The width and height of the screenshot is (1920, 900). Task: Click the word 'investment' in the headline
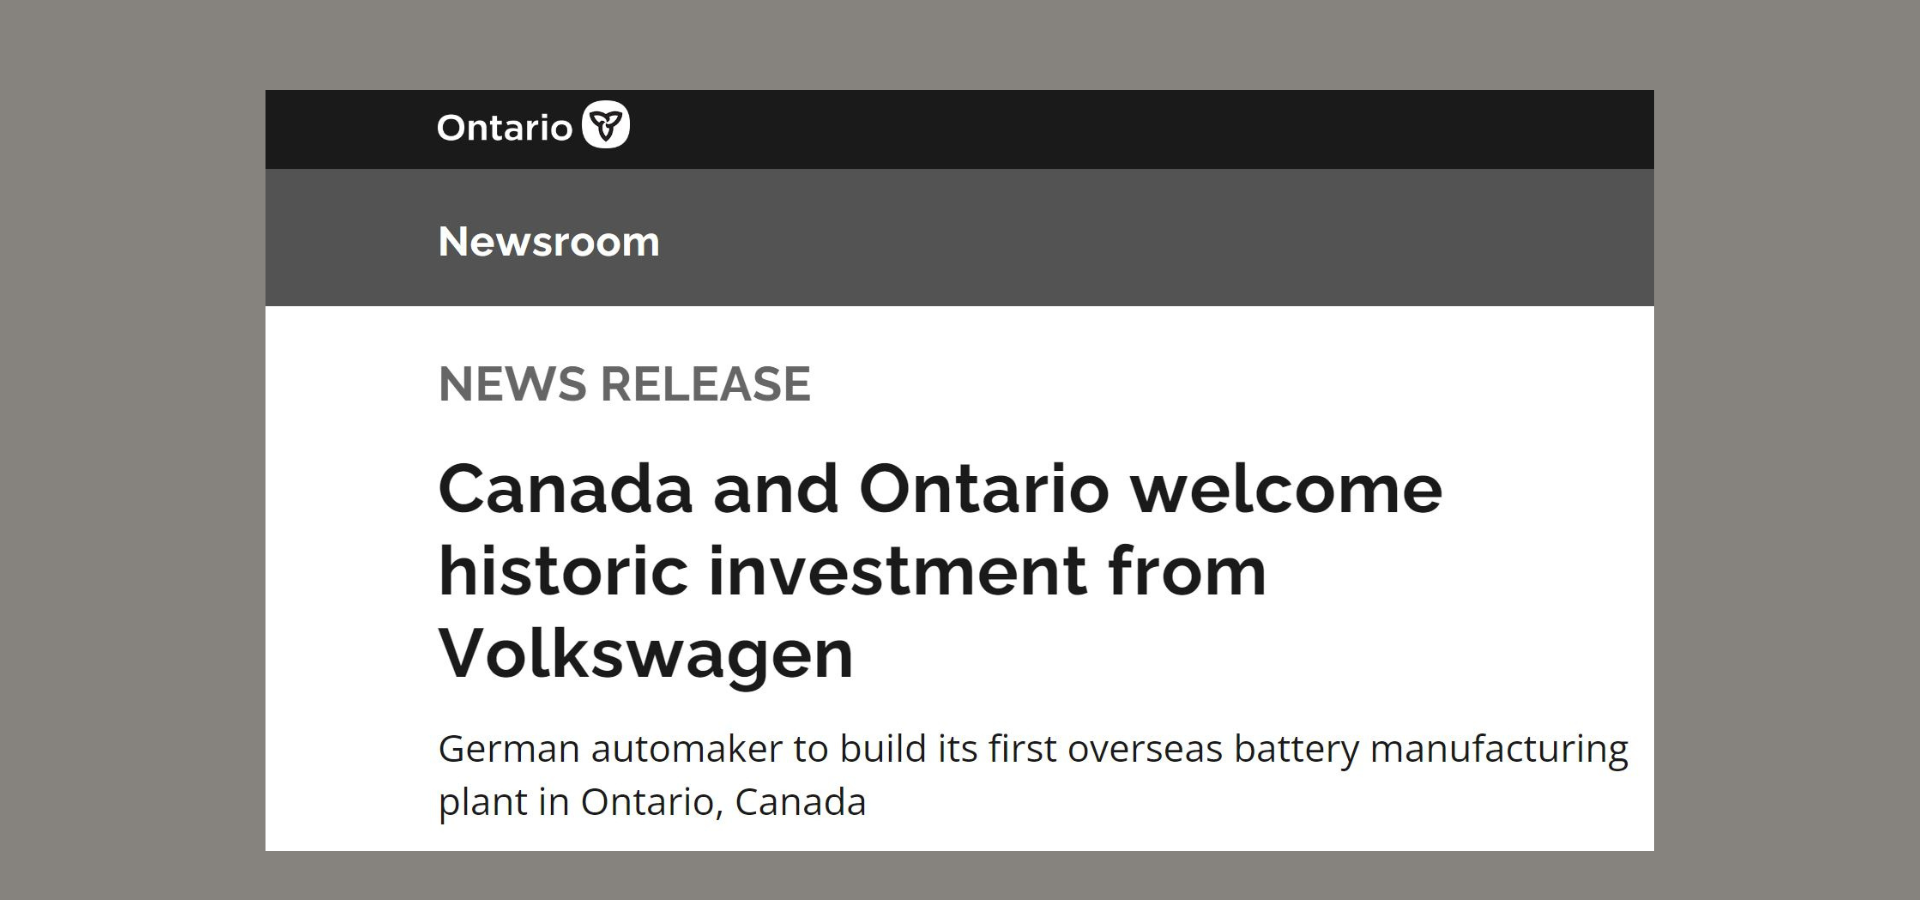(897, 571)
